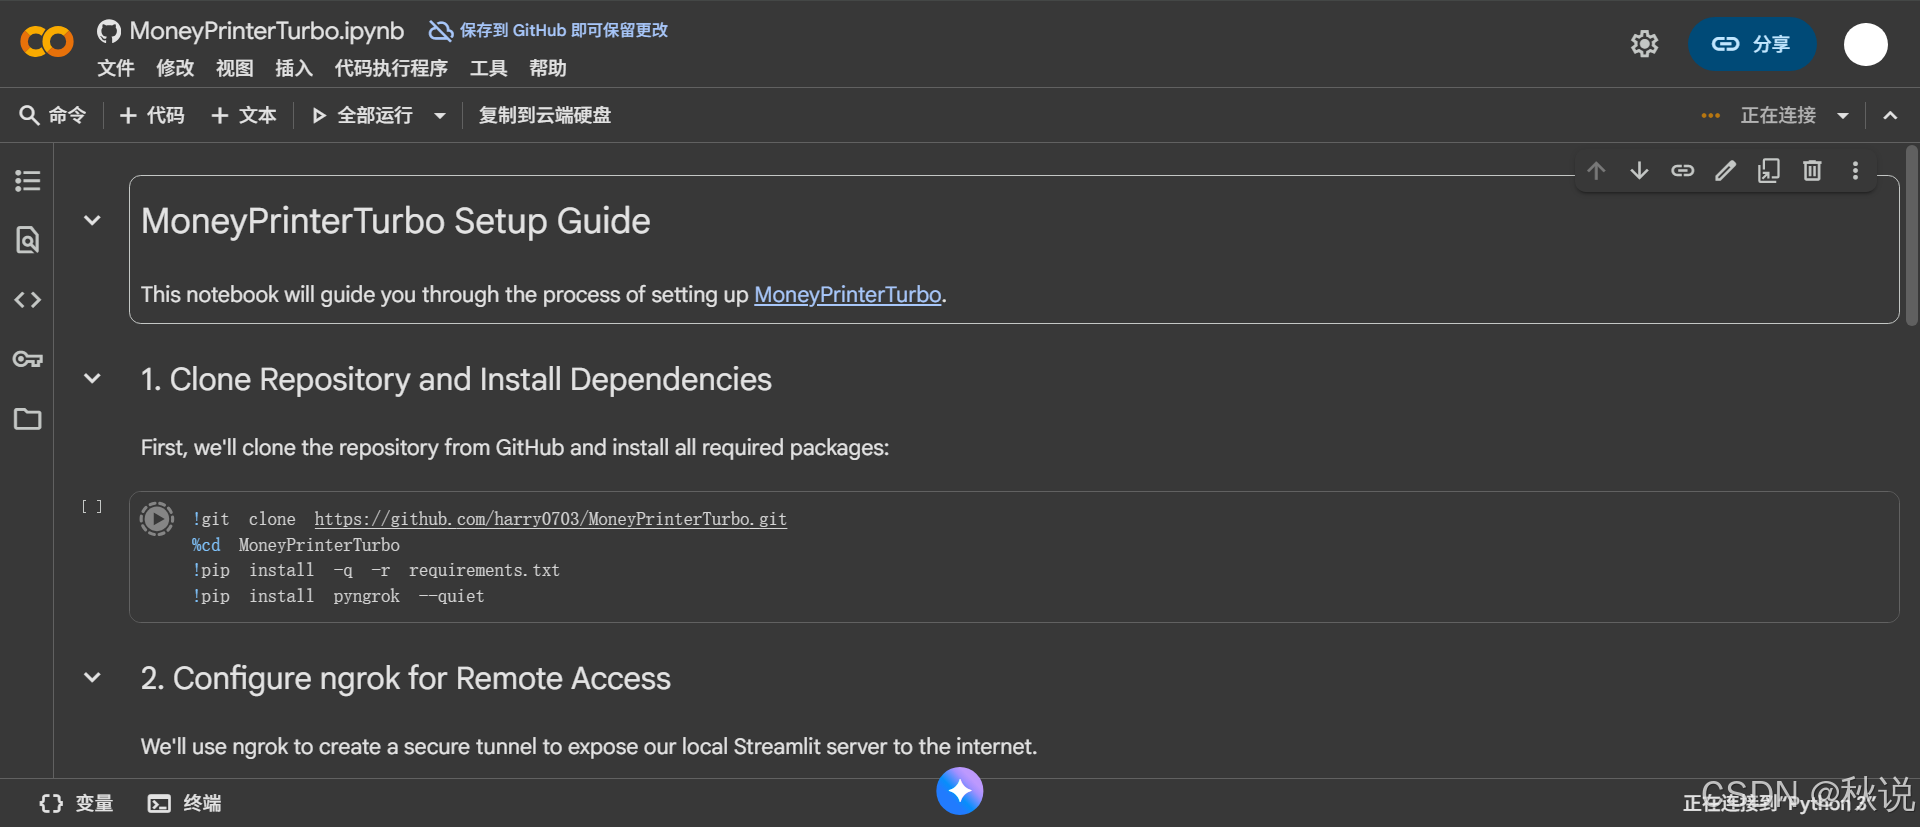The width and height of the screenshot is (1920, 827).
Task: Collapse the header toolbar with caret
Action: pos(1890,115)
